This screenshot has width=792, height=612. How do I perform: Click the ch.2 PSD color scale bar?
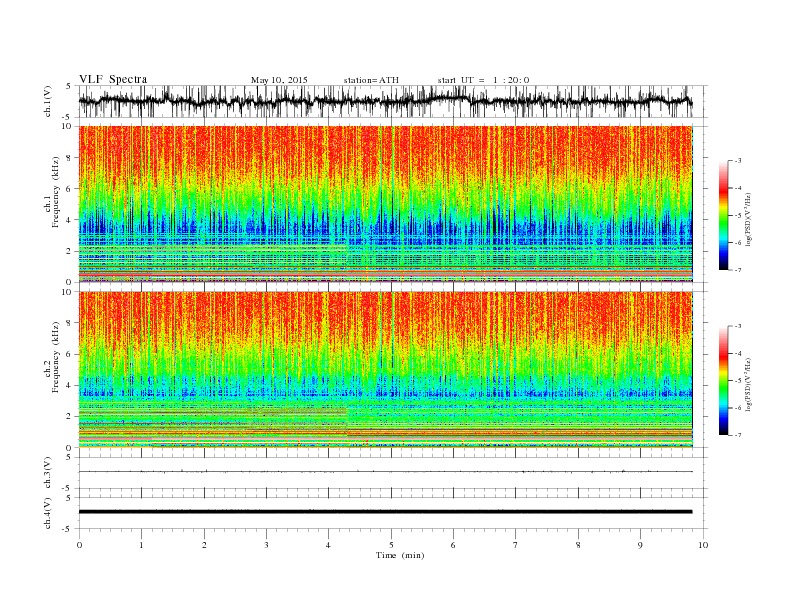723,380
